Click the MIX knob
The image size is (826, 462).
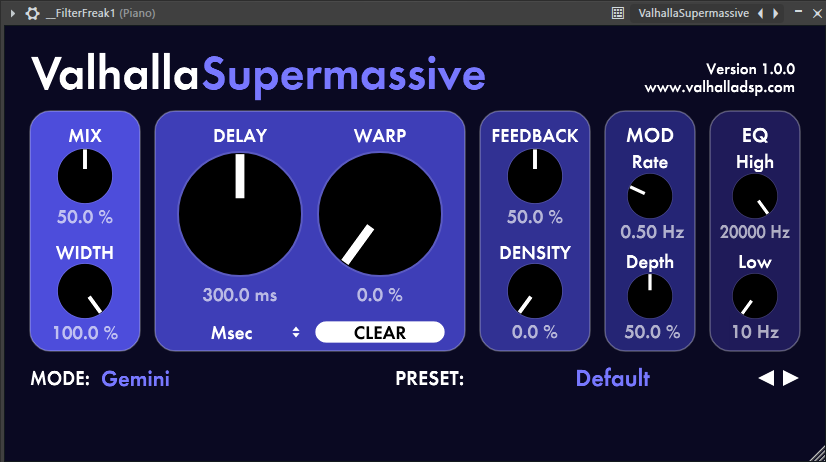86,177
